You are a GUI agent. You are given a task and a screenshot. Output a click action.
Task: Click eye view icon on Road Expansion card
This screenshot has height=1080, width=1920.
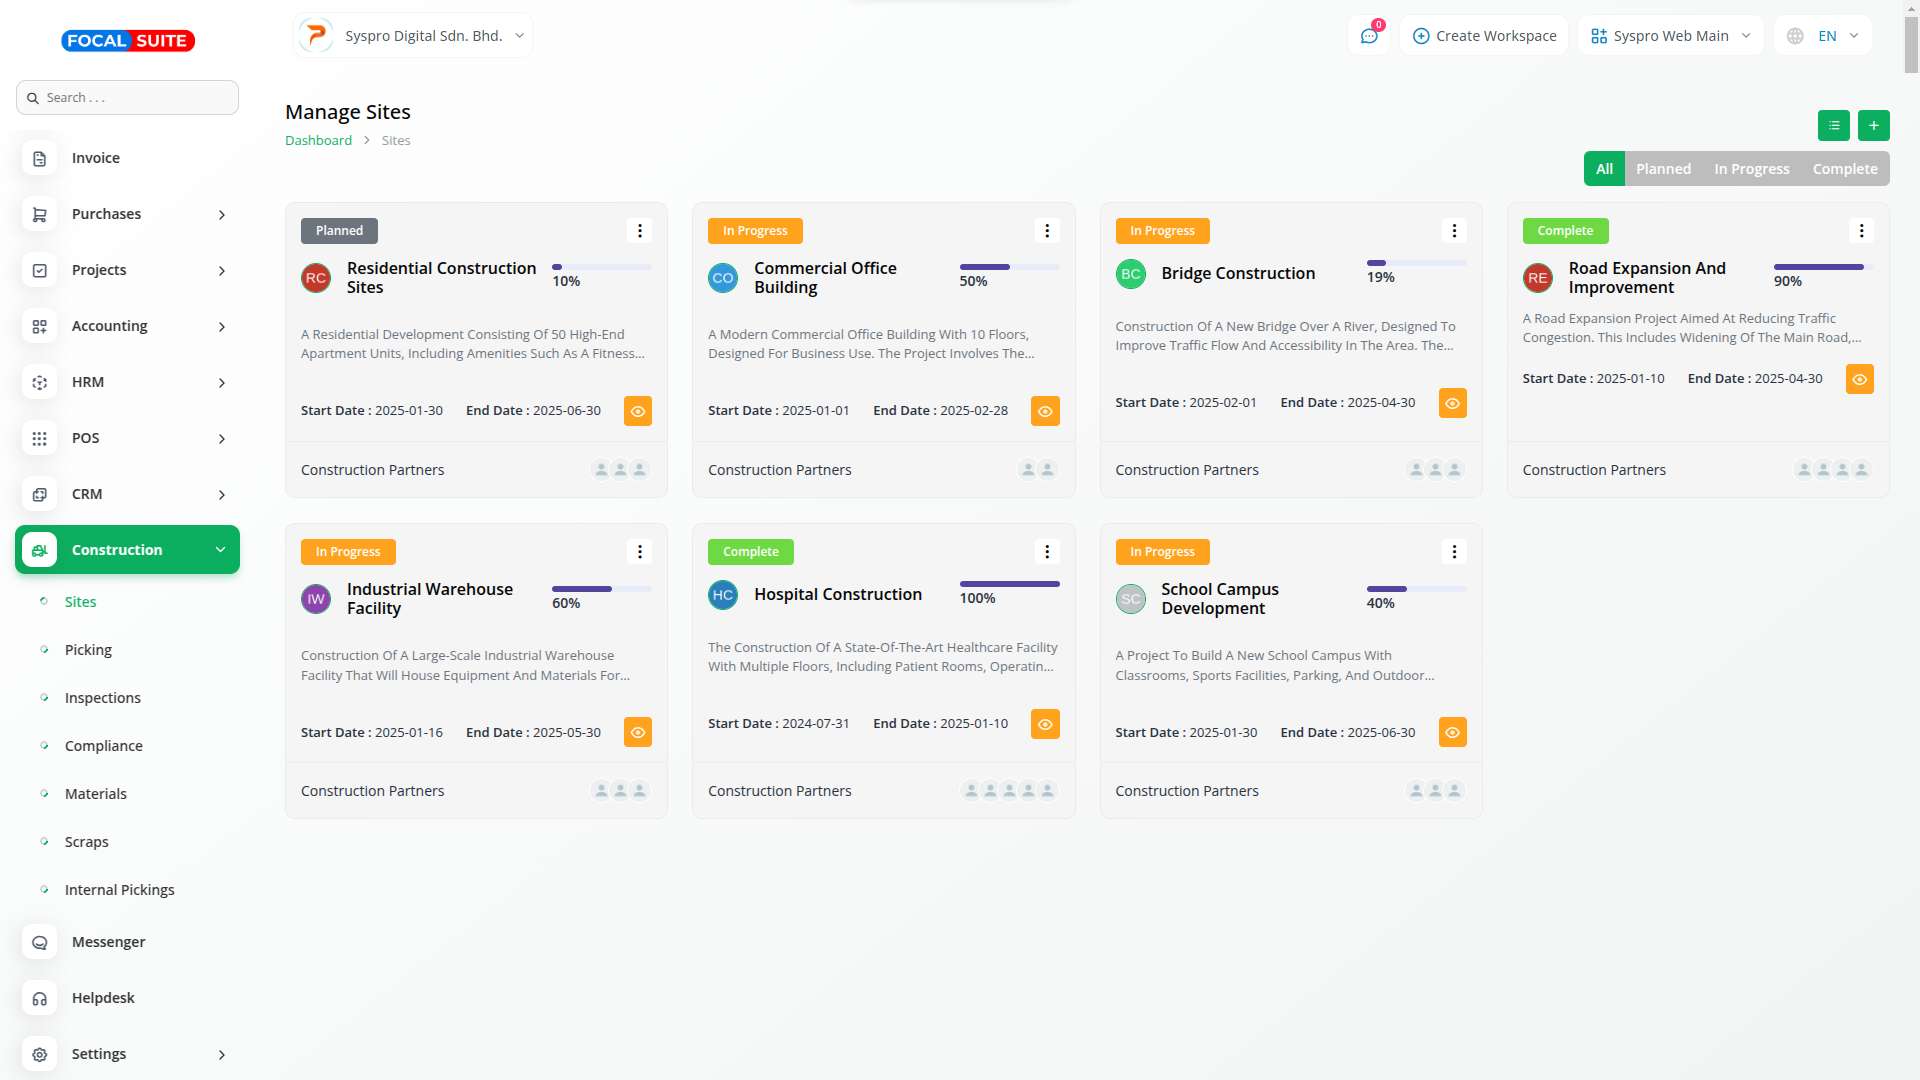(1859, 379)
